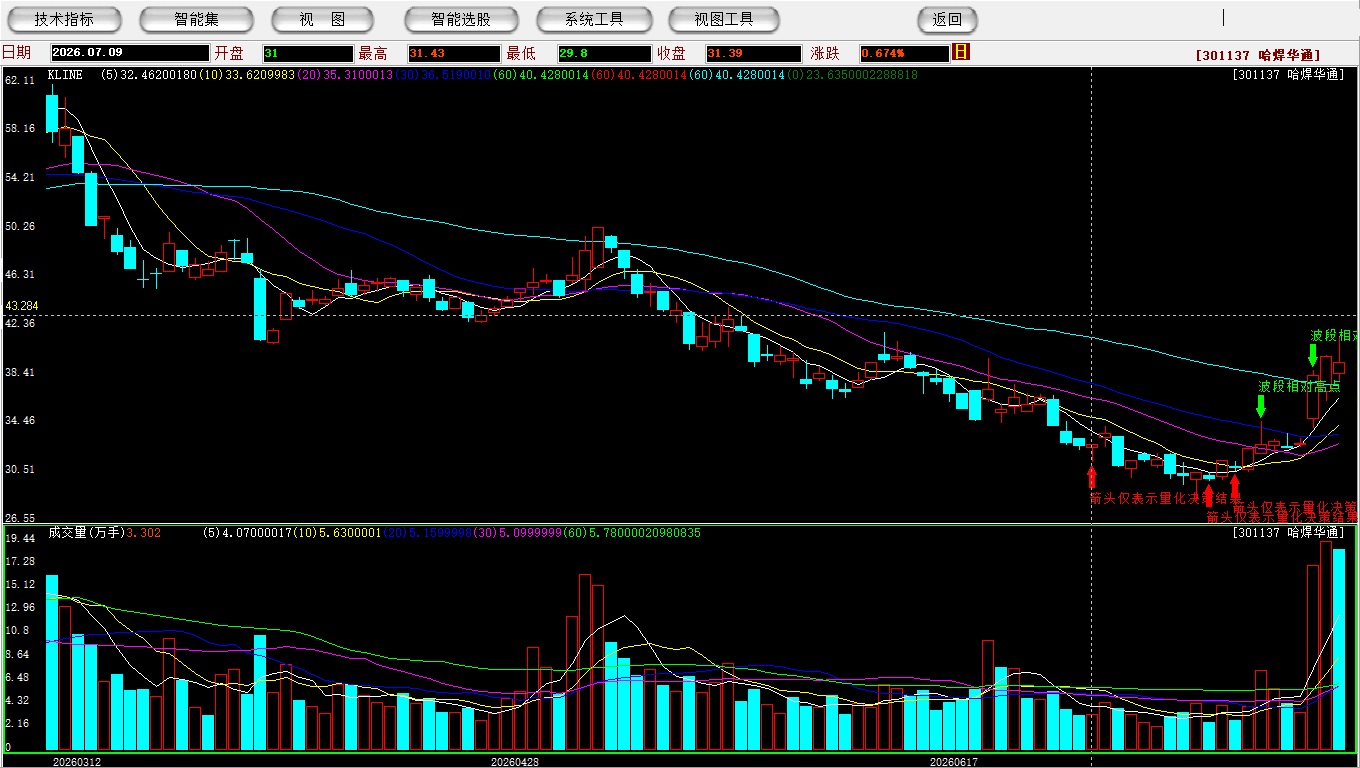Click the 涨跌 field label
Screen dimensions: 1360x768
(x=825, y=53)
